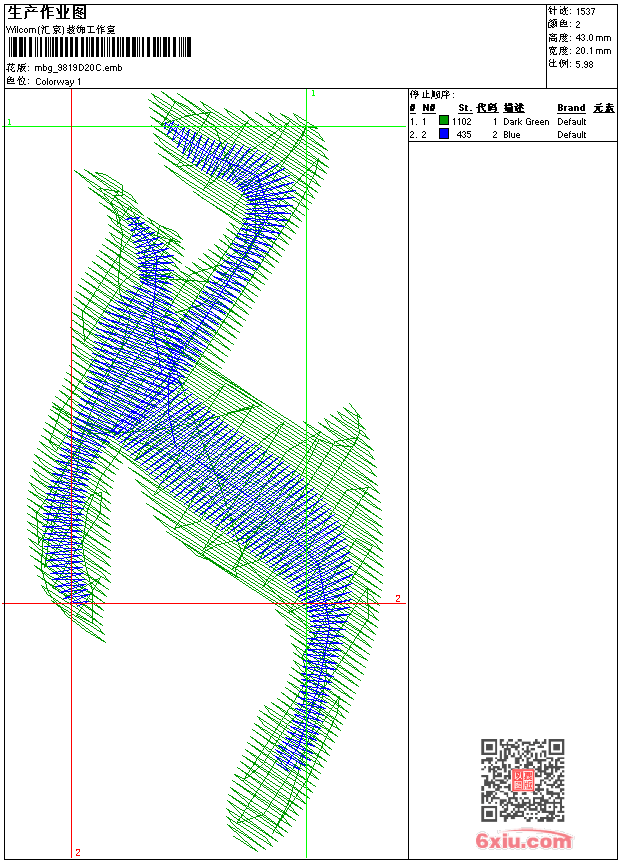Click the Dark Green color swatch
620x860 pixels.
pos(444,121)
